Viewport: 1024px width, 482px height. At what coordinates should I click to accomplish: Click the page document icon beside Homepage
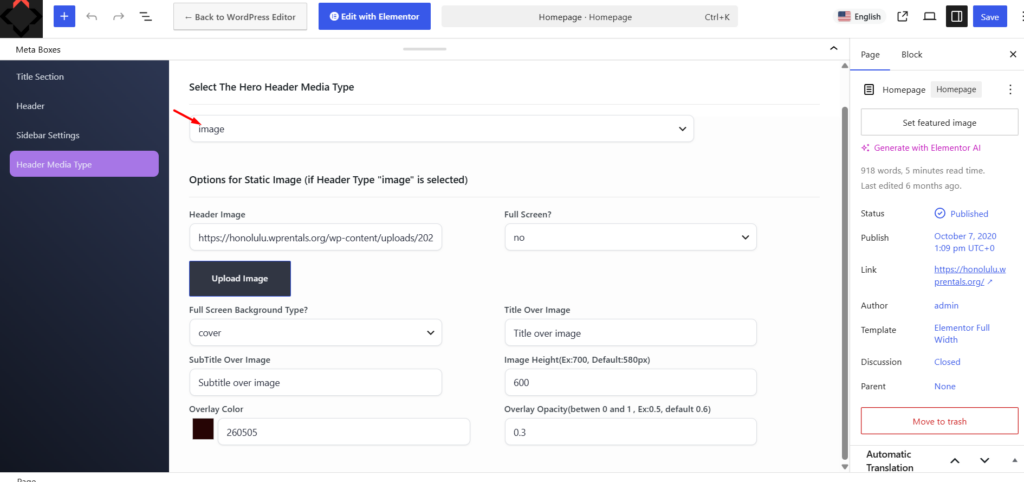[869, 89]
